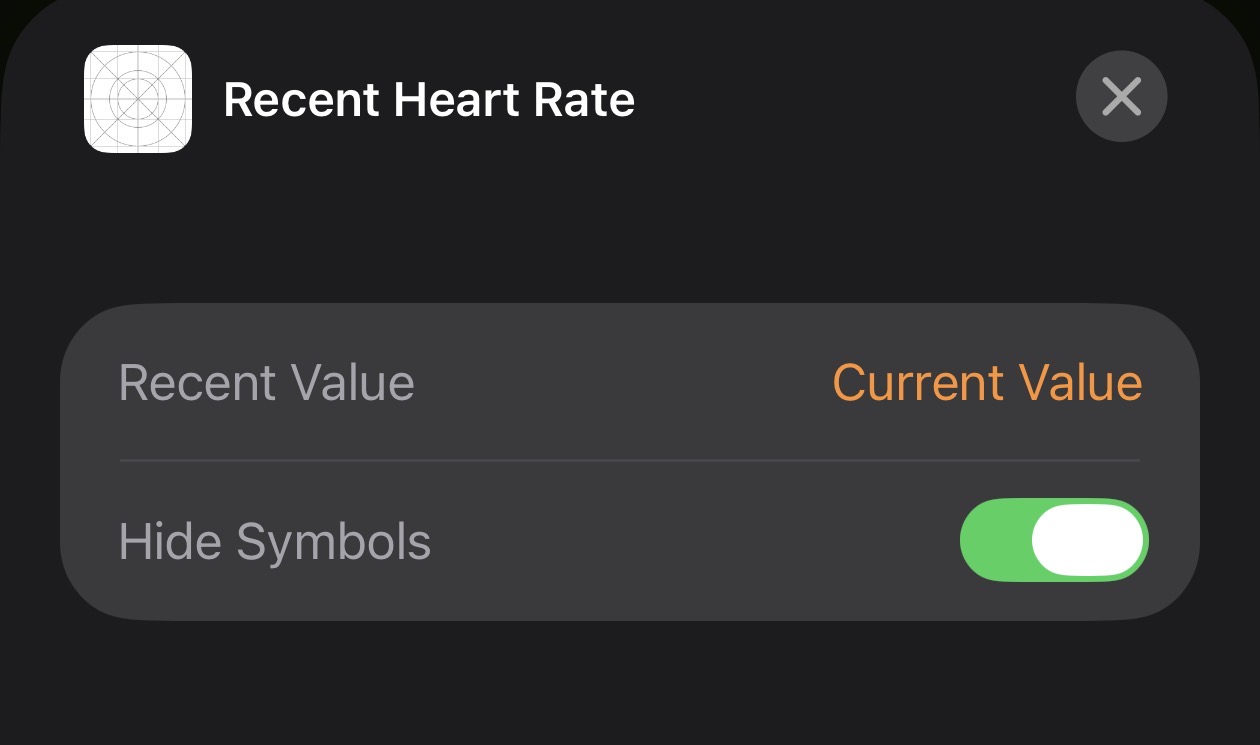
Task: Tap the X icon in header
Action: click(x=1121, y=97)
